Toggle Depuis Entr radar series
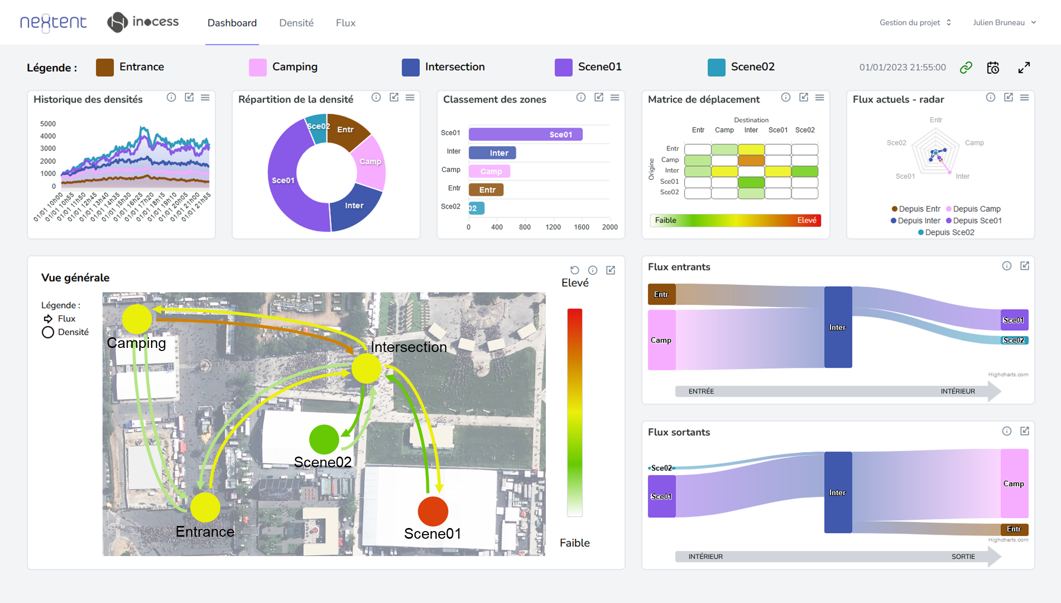The height and width of the screenshot is (603, 1061). (x=916, y=209)
